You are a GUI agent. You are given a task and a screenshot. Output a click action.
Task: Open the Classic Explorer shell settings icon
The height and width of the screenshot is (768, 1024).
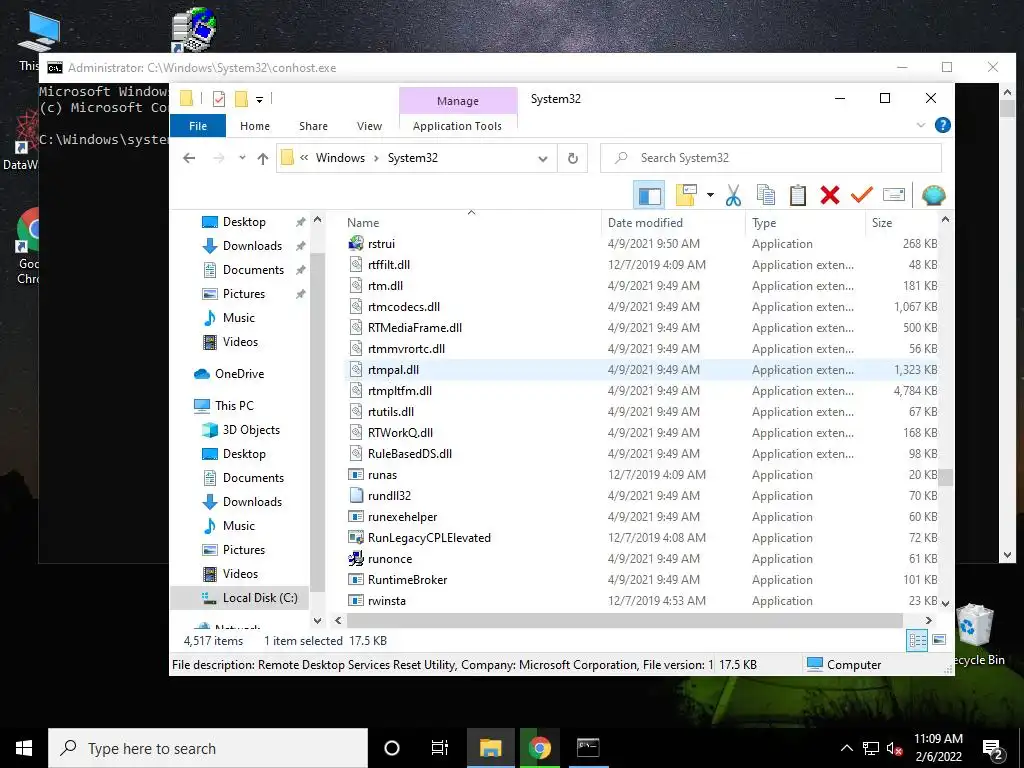pyautogui.click(x=933, y=195)
